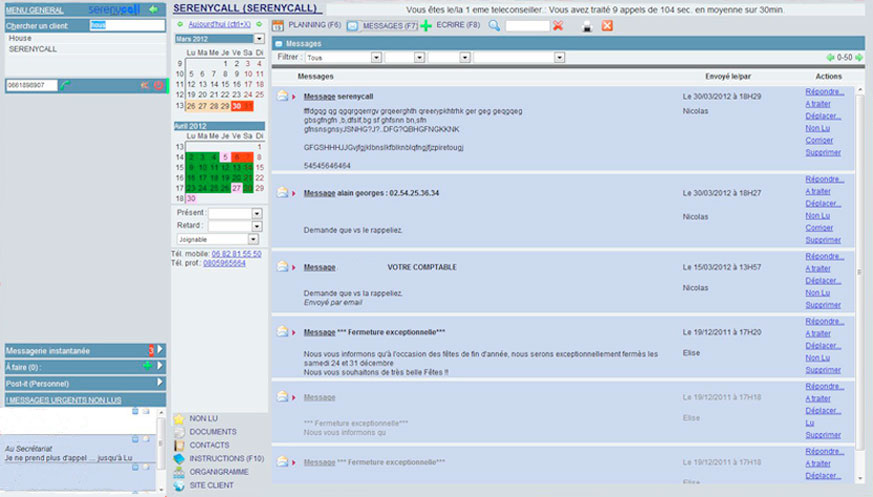Select April 5 pink highlighted date
Screen dimensions: 873x497
225,157
